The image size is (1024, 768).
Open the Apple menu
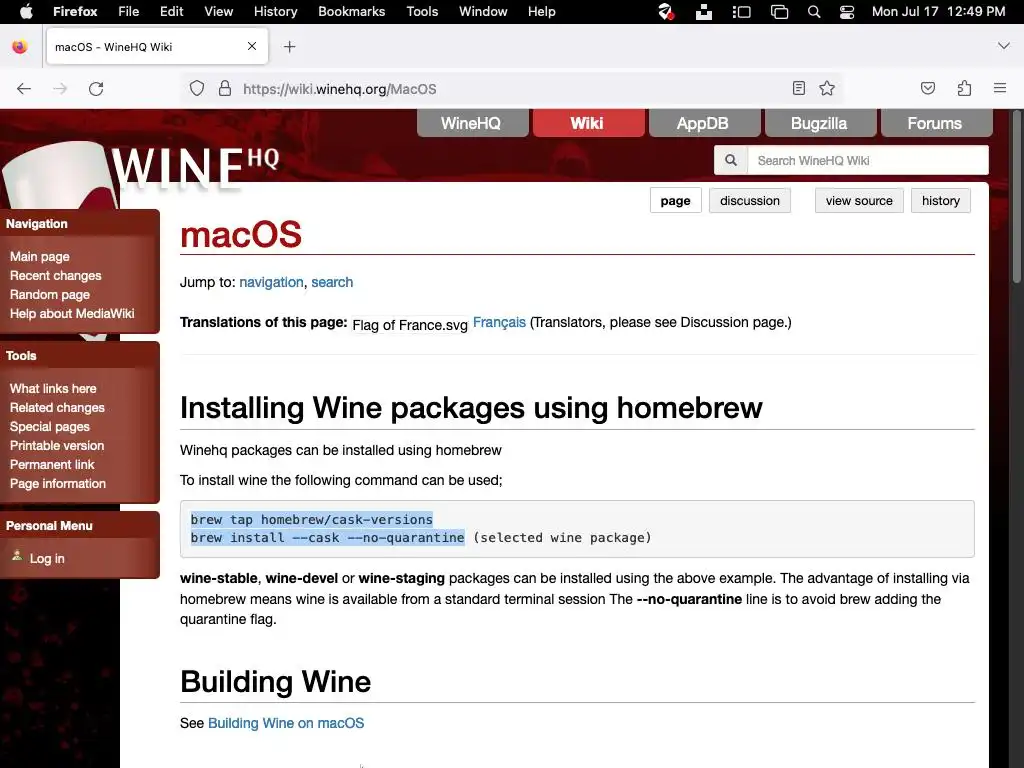(26, 11)
